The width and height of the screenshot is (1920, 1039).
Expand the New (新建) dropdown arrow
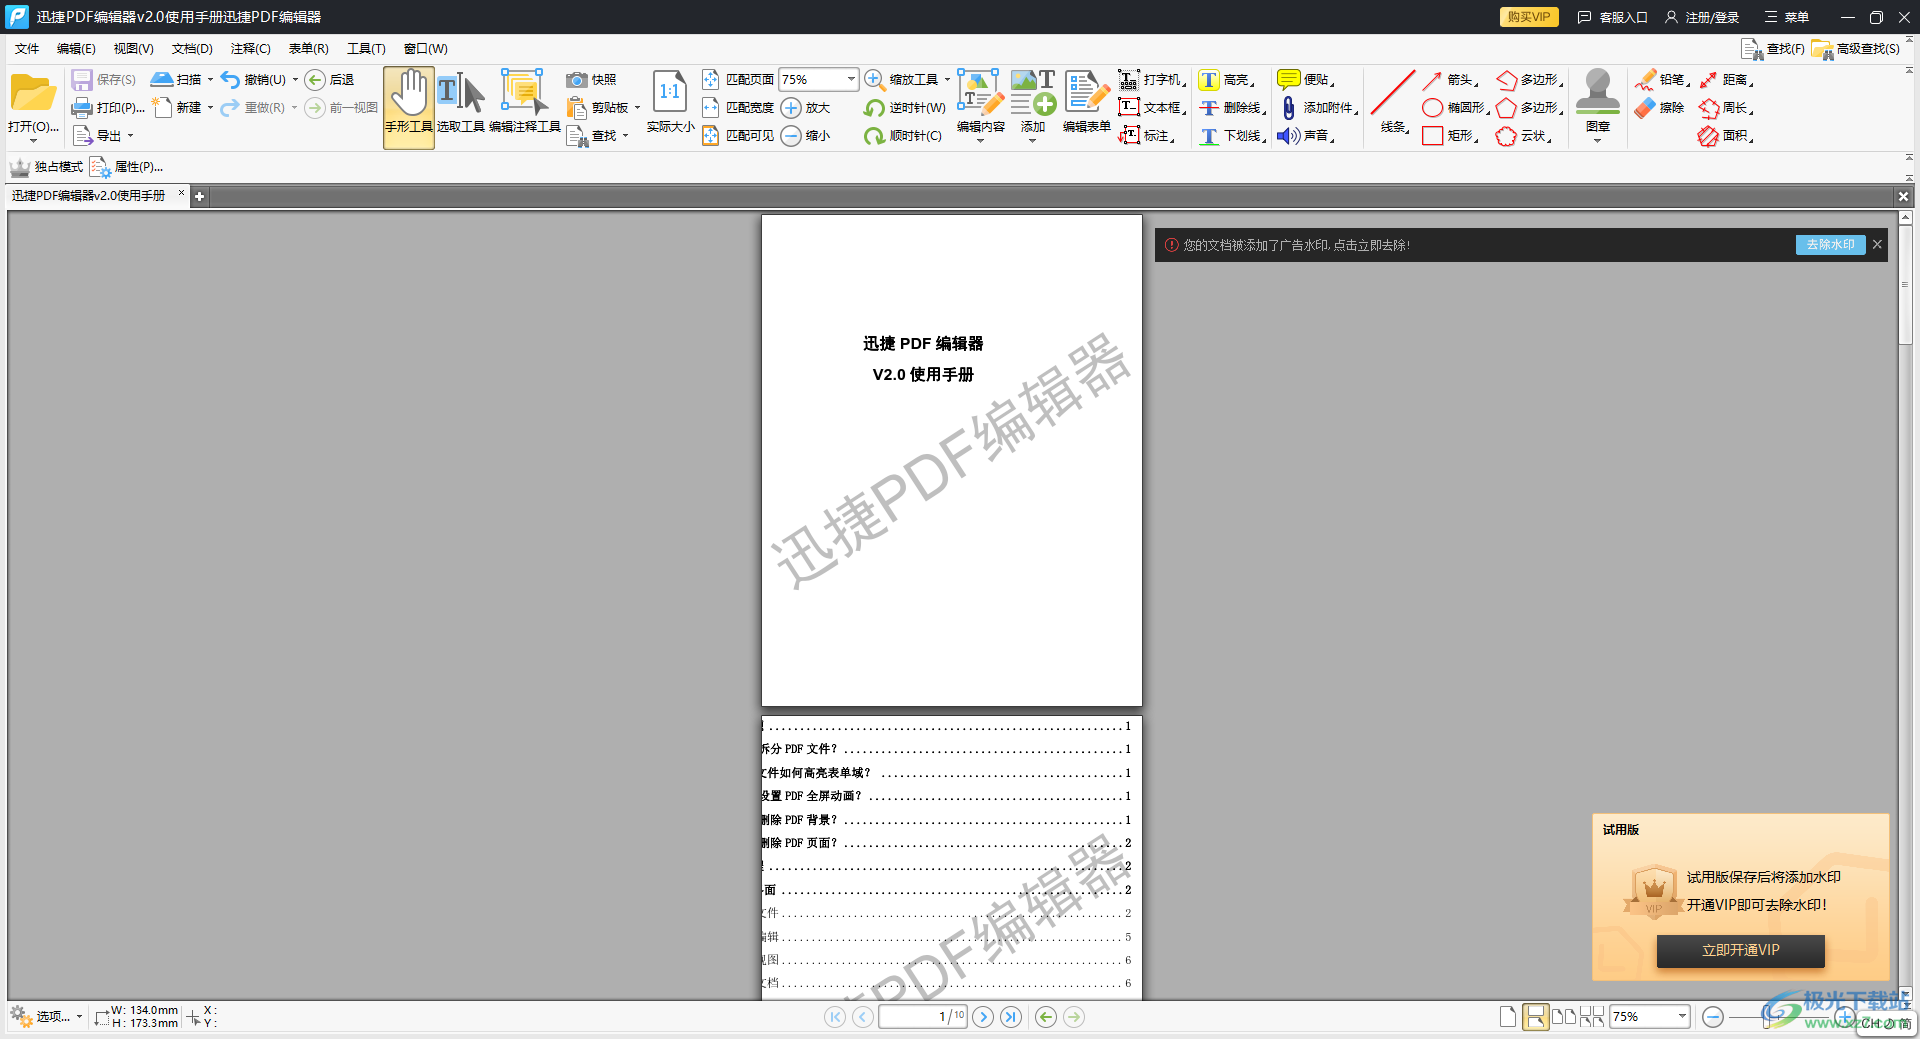[x=210, y=108]
